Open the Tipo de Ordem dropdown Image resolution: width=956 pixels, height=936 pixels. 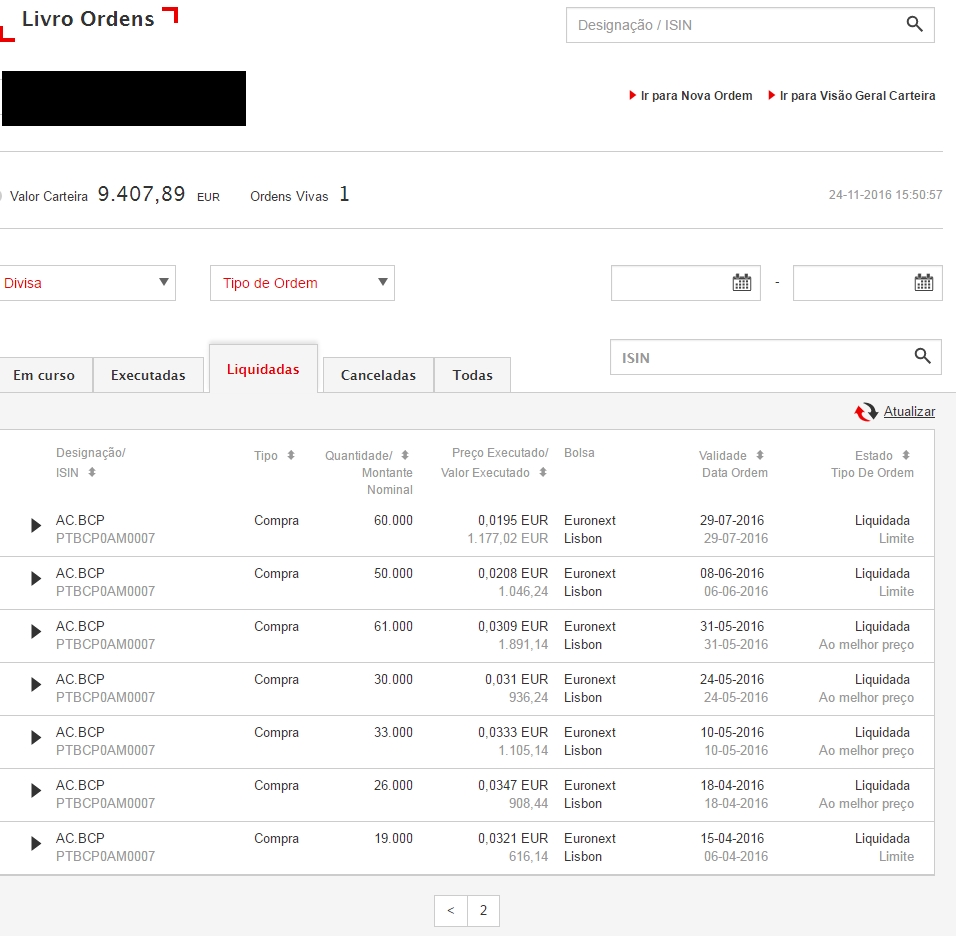(302, 283)
